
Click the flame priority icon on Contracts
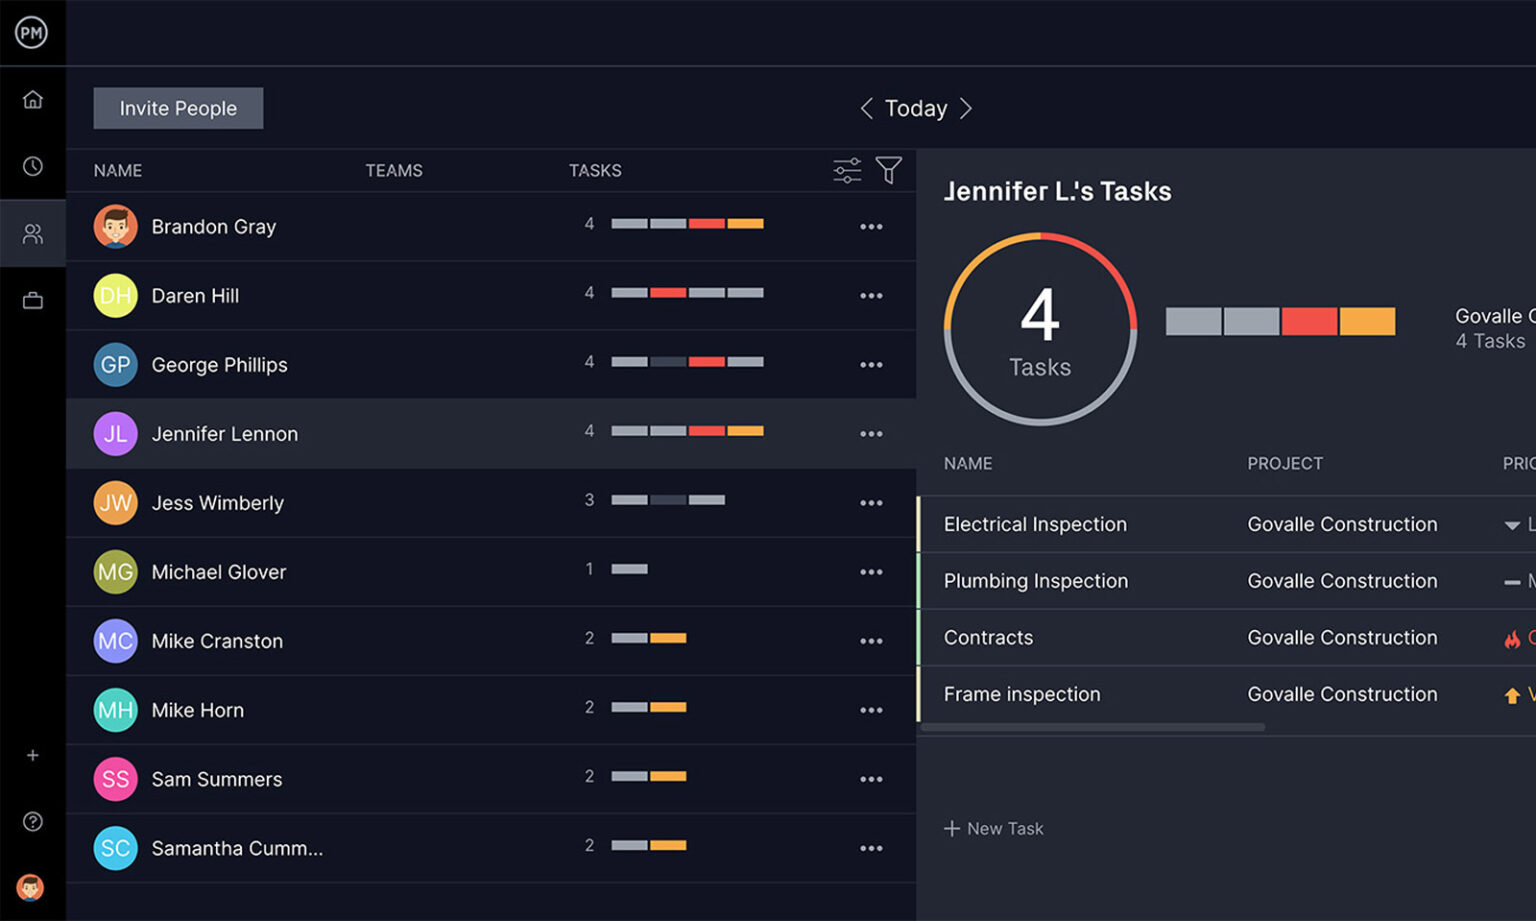[x=1510, y=637]
